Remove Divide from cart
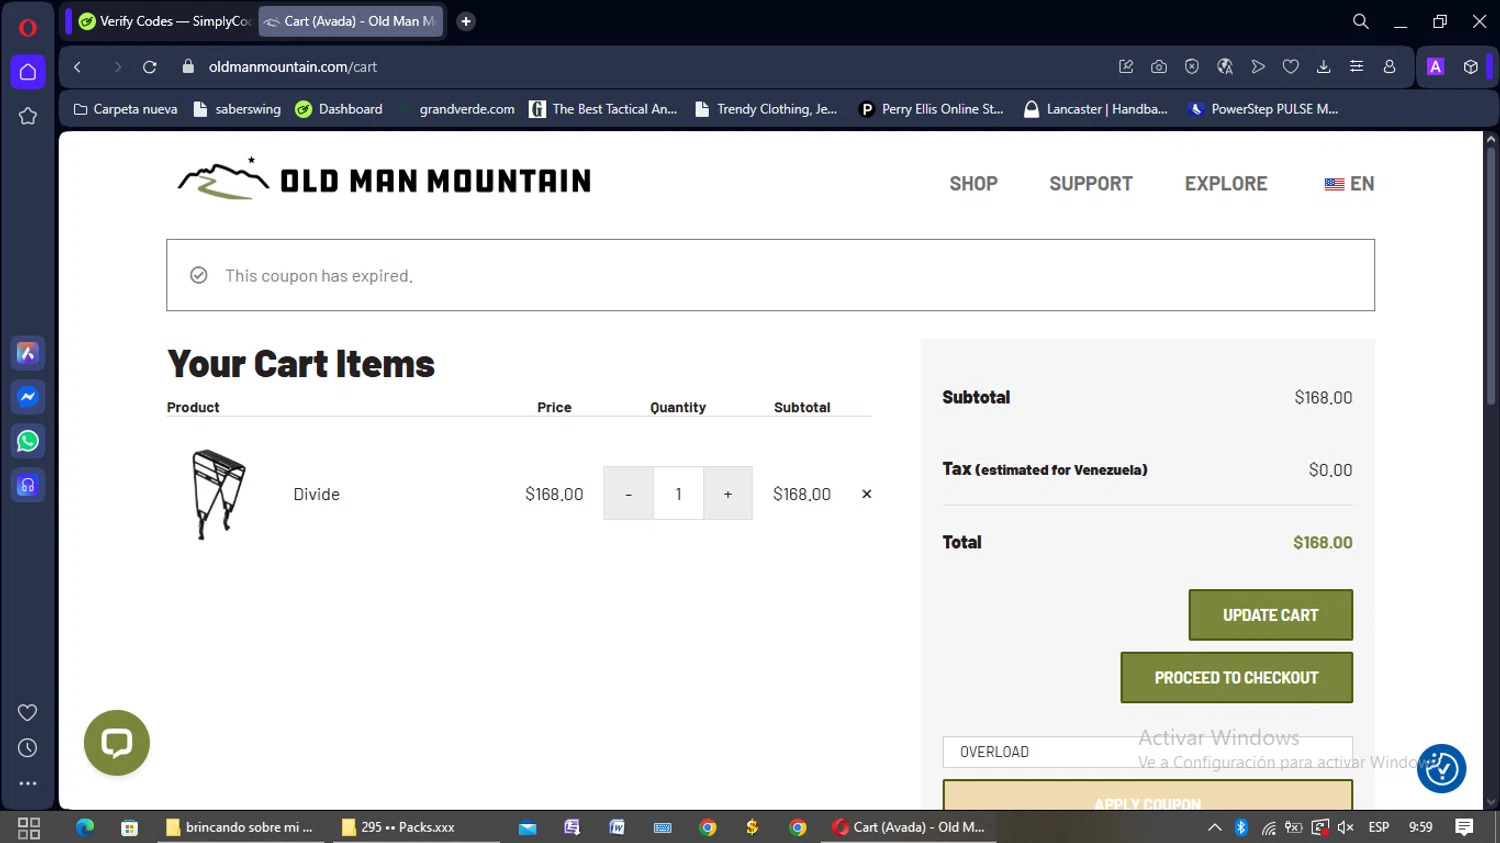 click(x=867, y=494)
